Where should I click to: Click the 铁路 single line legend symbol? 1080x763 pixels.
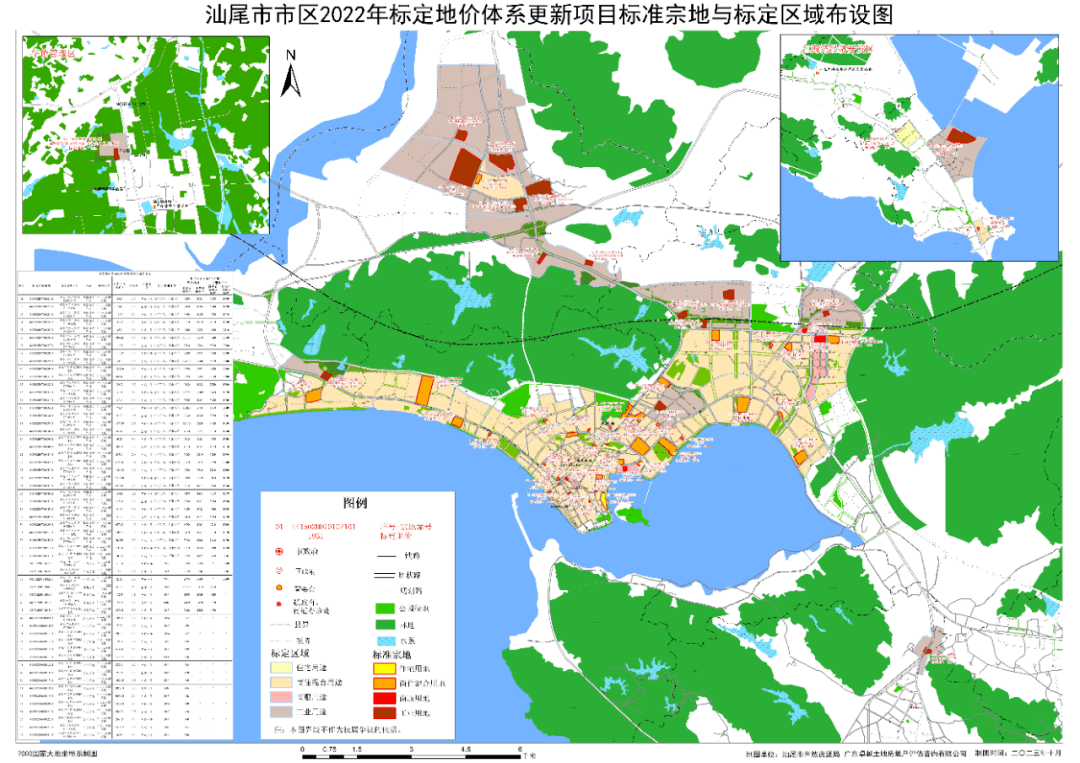pos(386,556)
